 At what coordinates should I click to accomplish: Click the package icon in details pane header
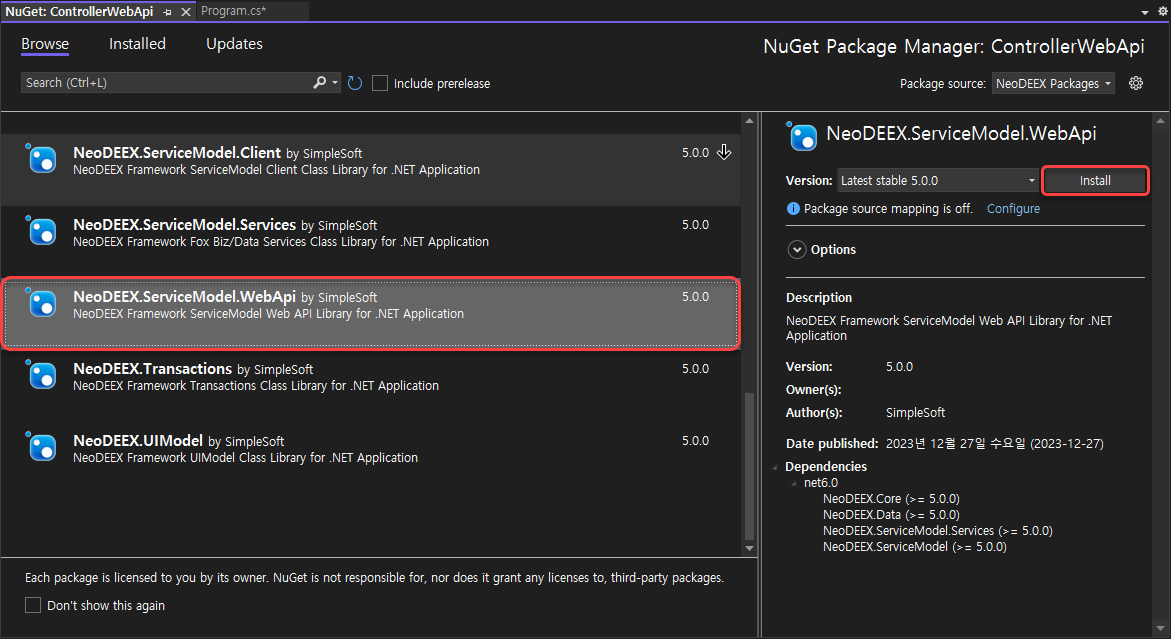802,137
